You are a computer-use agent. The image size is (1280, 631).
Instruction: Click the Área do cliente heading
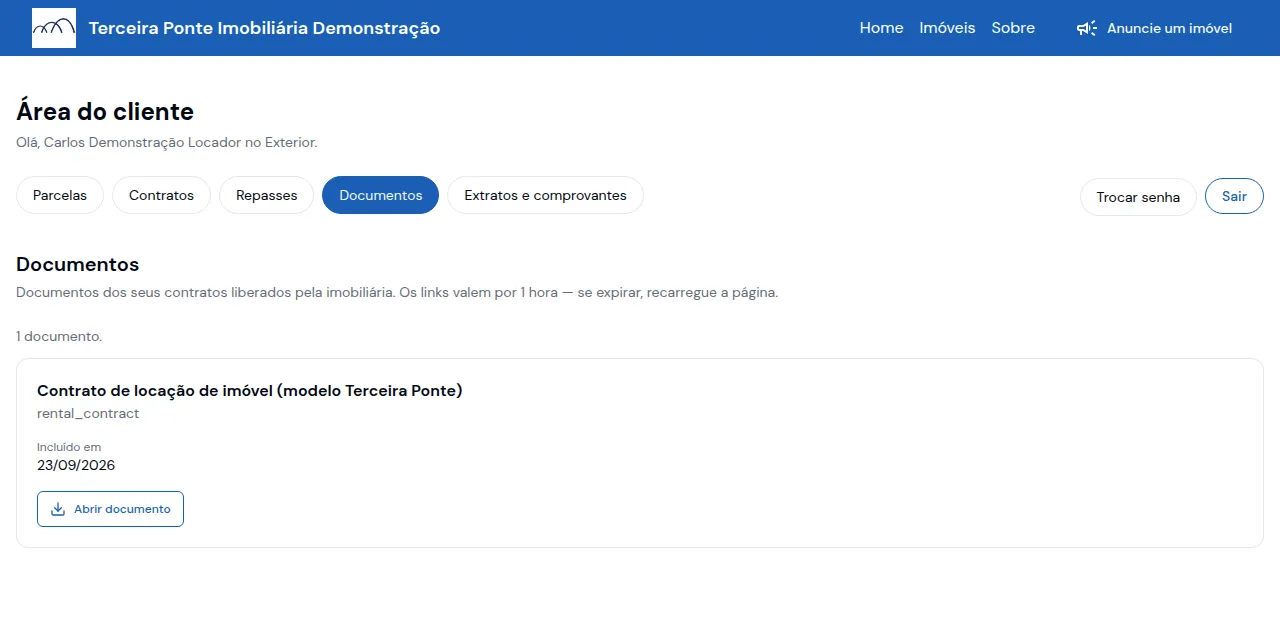click(105, 111)
